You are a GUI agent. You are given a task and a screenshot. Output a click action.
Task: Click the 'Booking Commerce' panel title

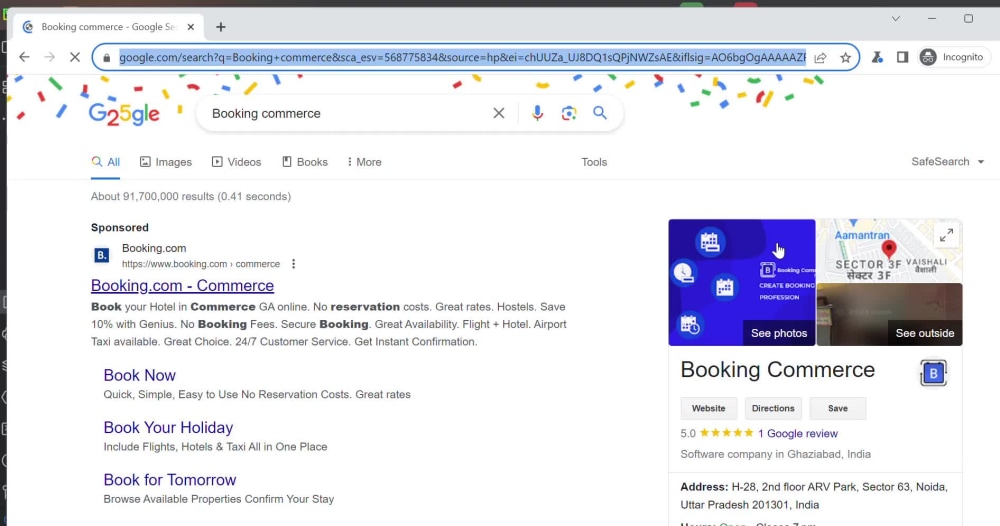tap(777, 370)
